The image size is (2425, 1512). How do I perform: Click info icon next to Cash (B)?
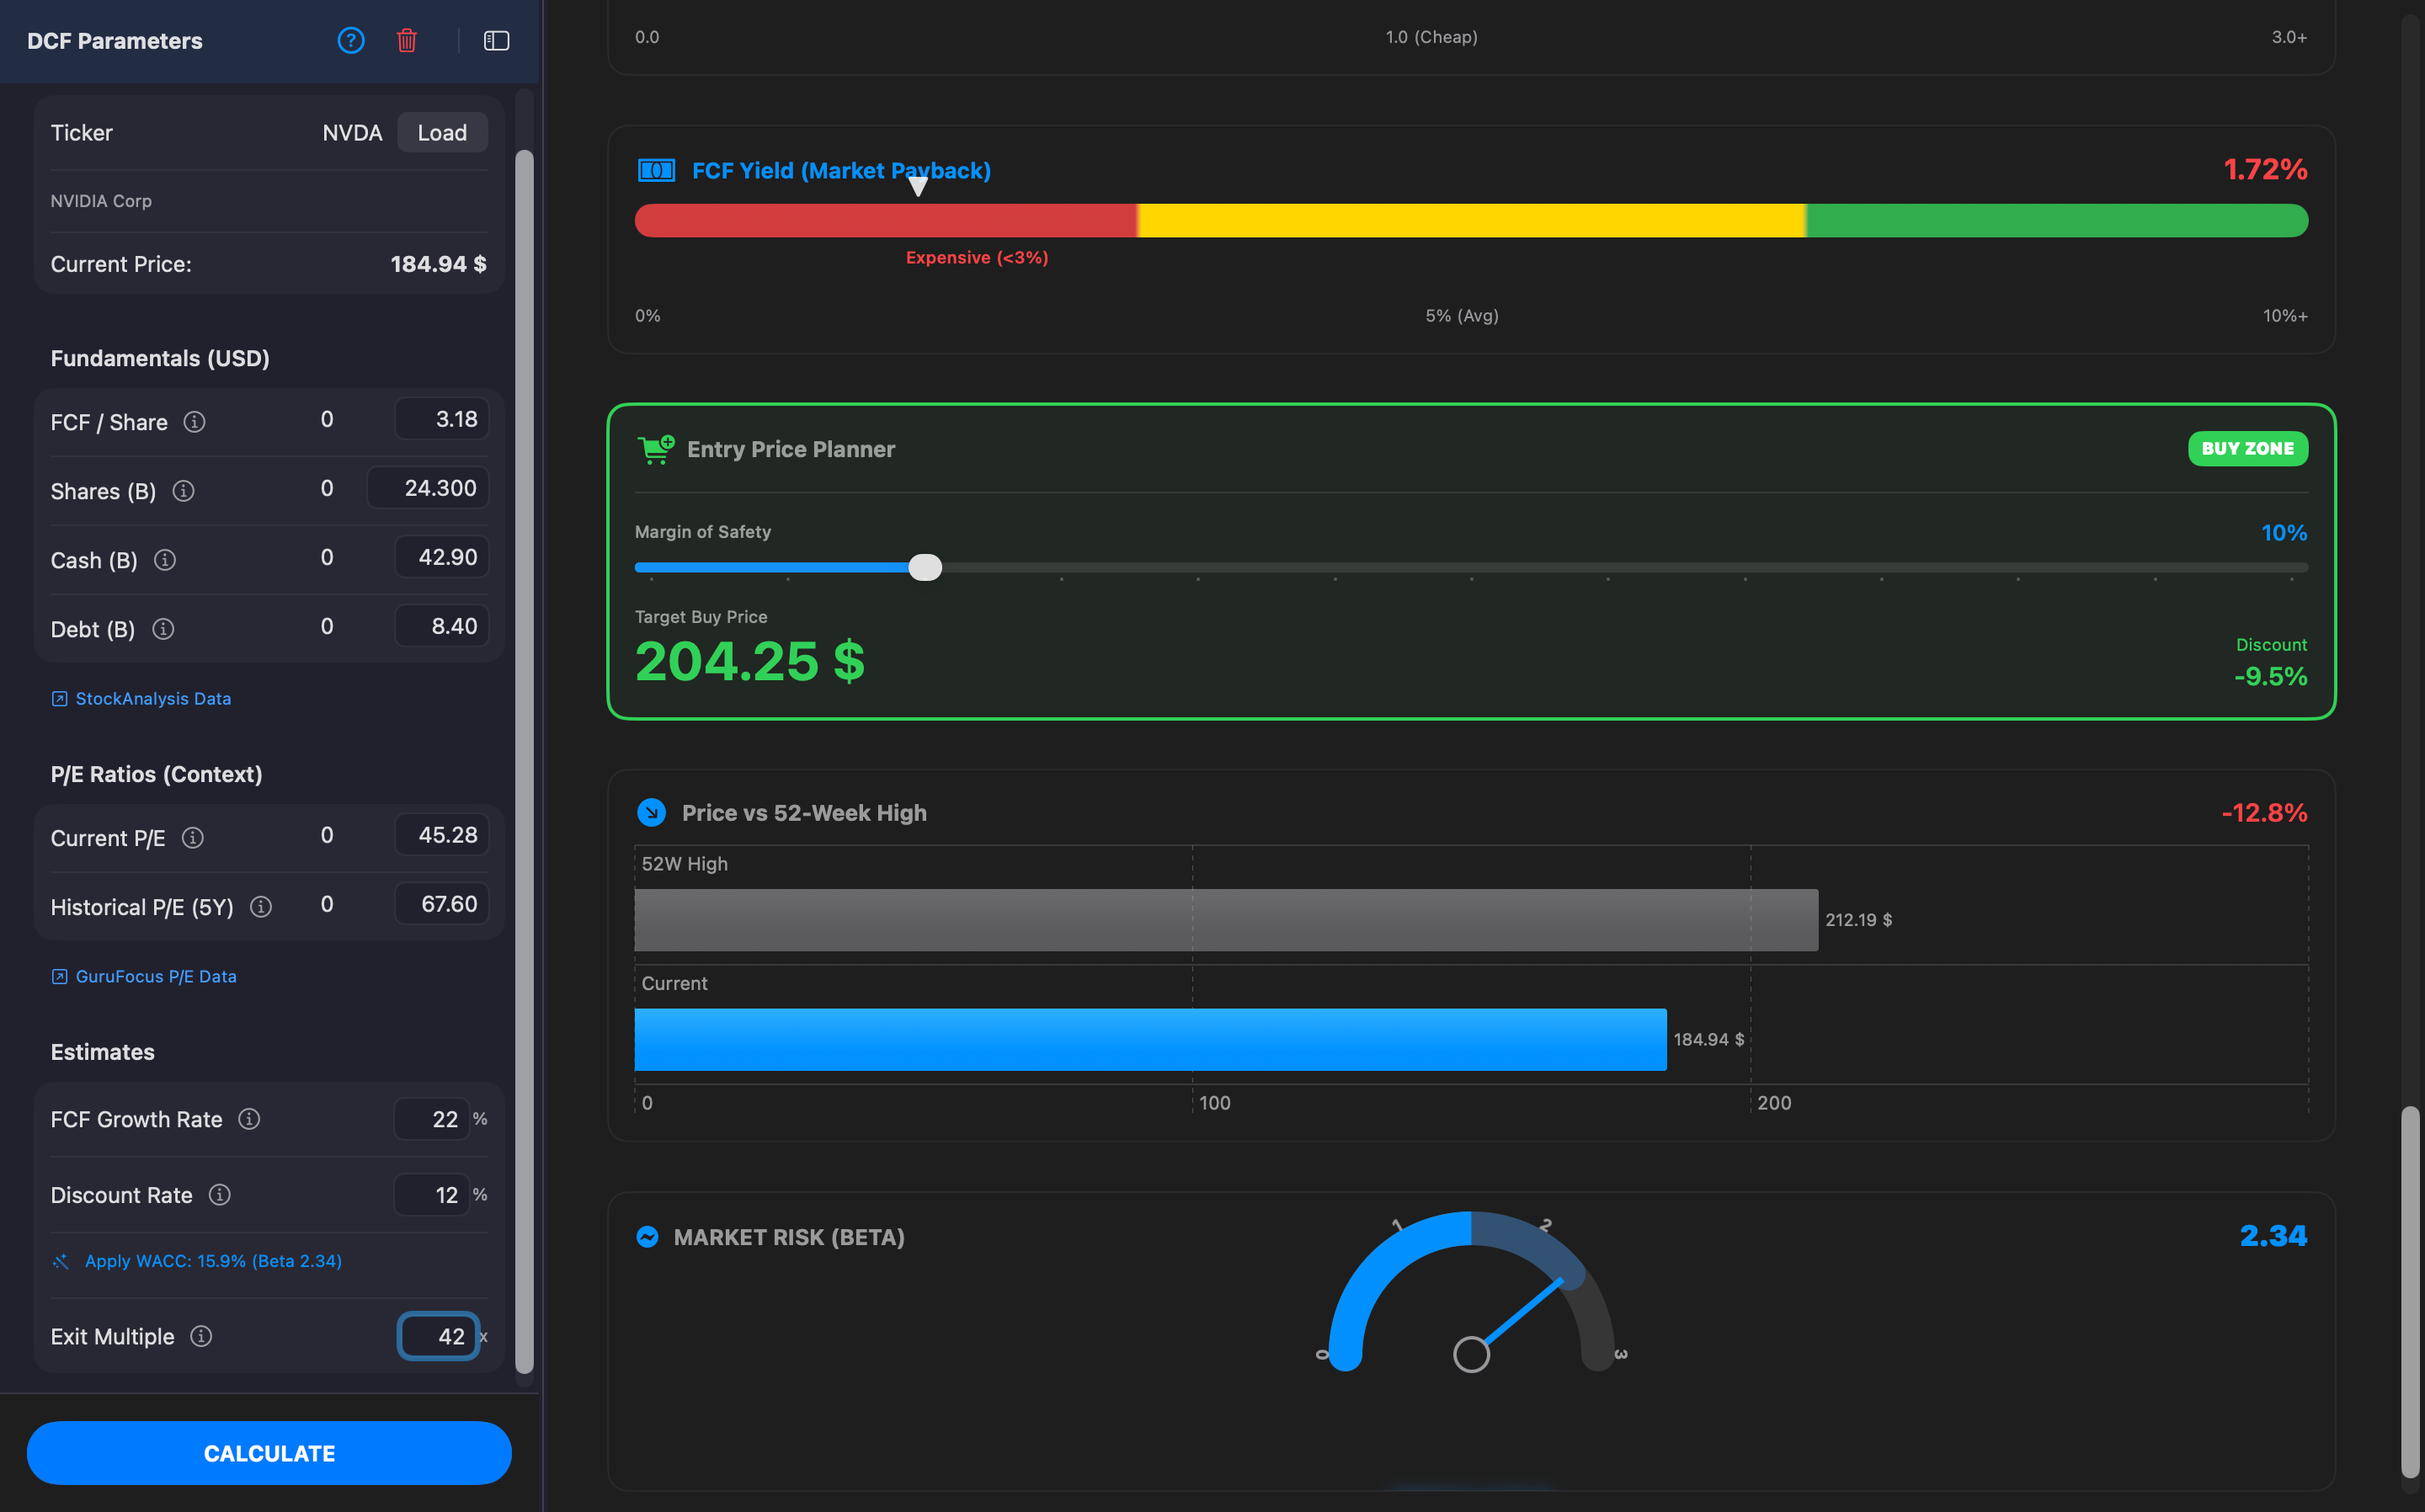tap(165, 560)
